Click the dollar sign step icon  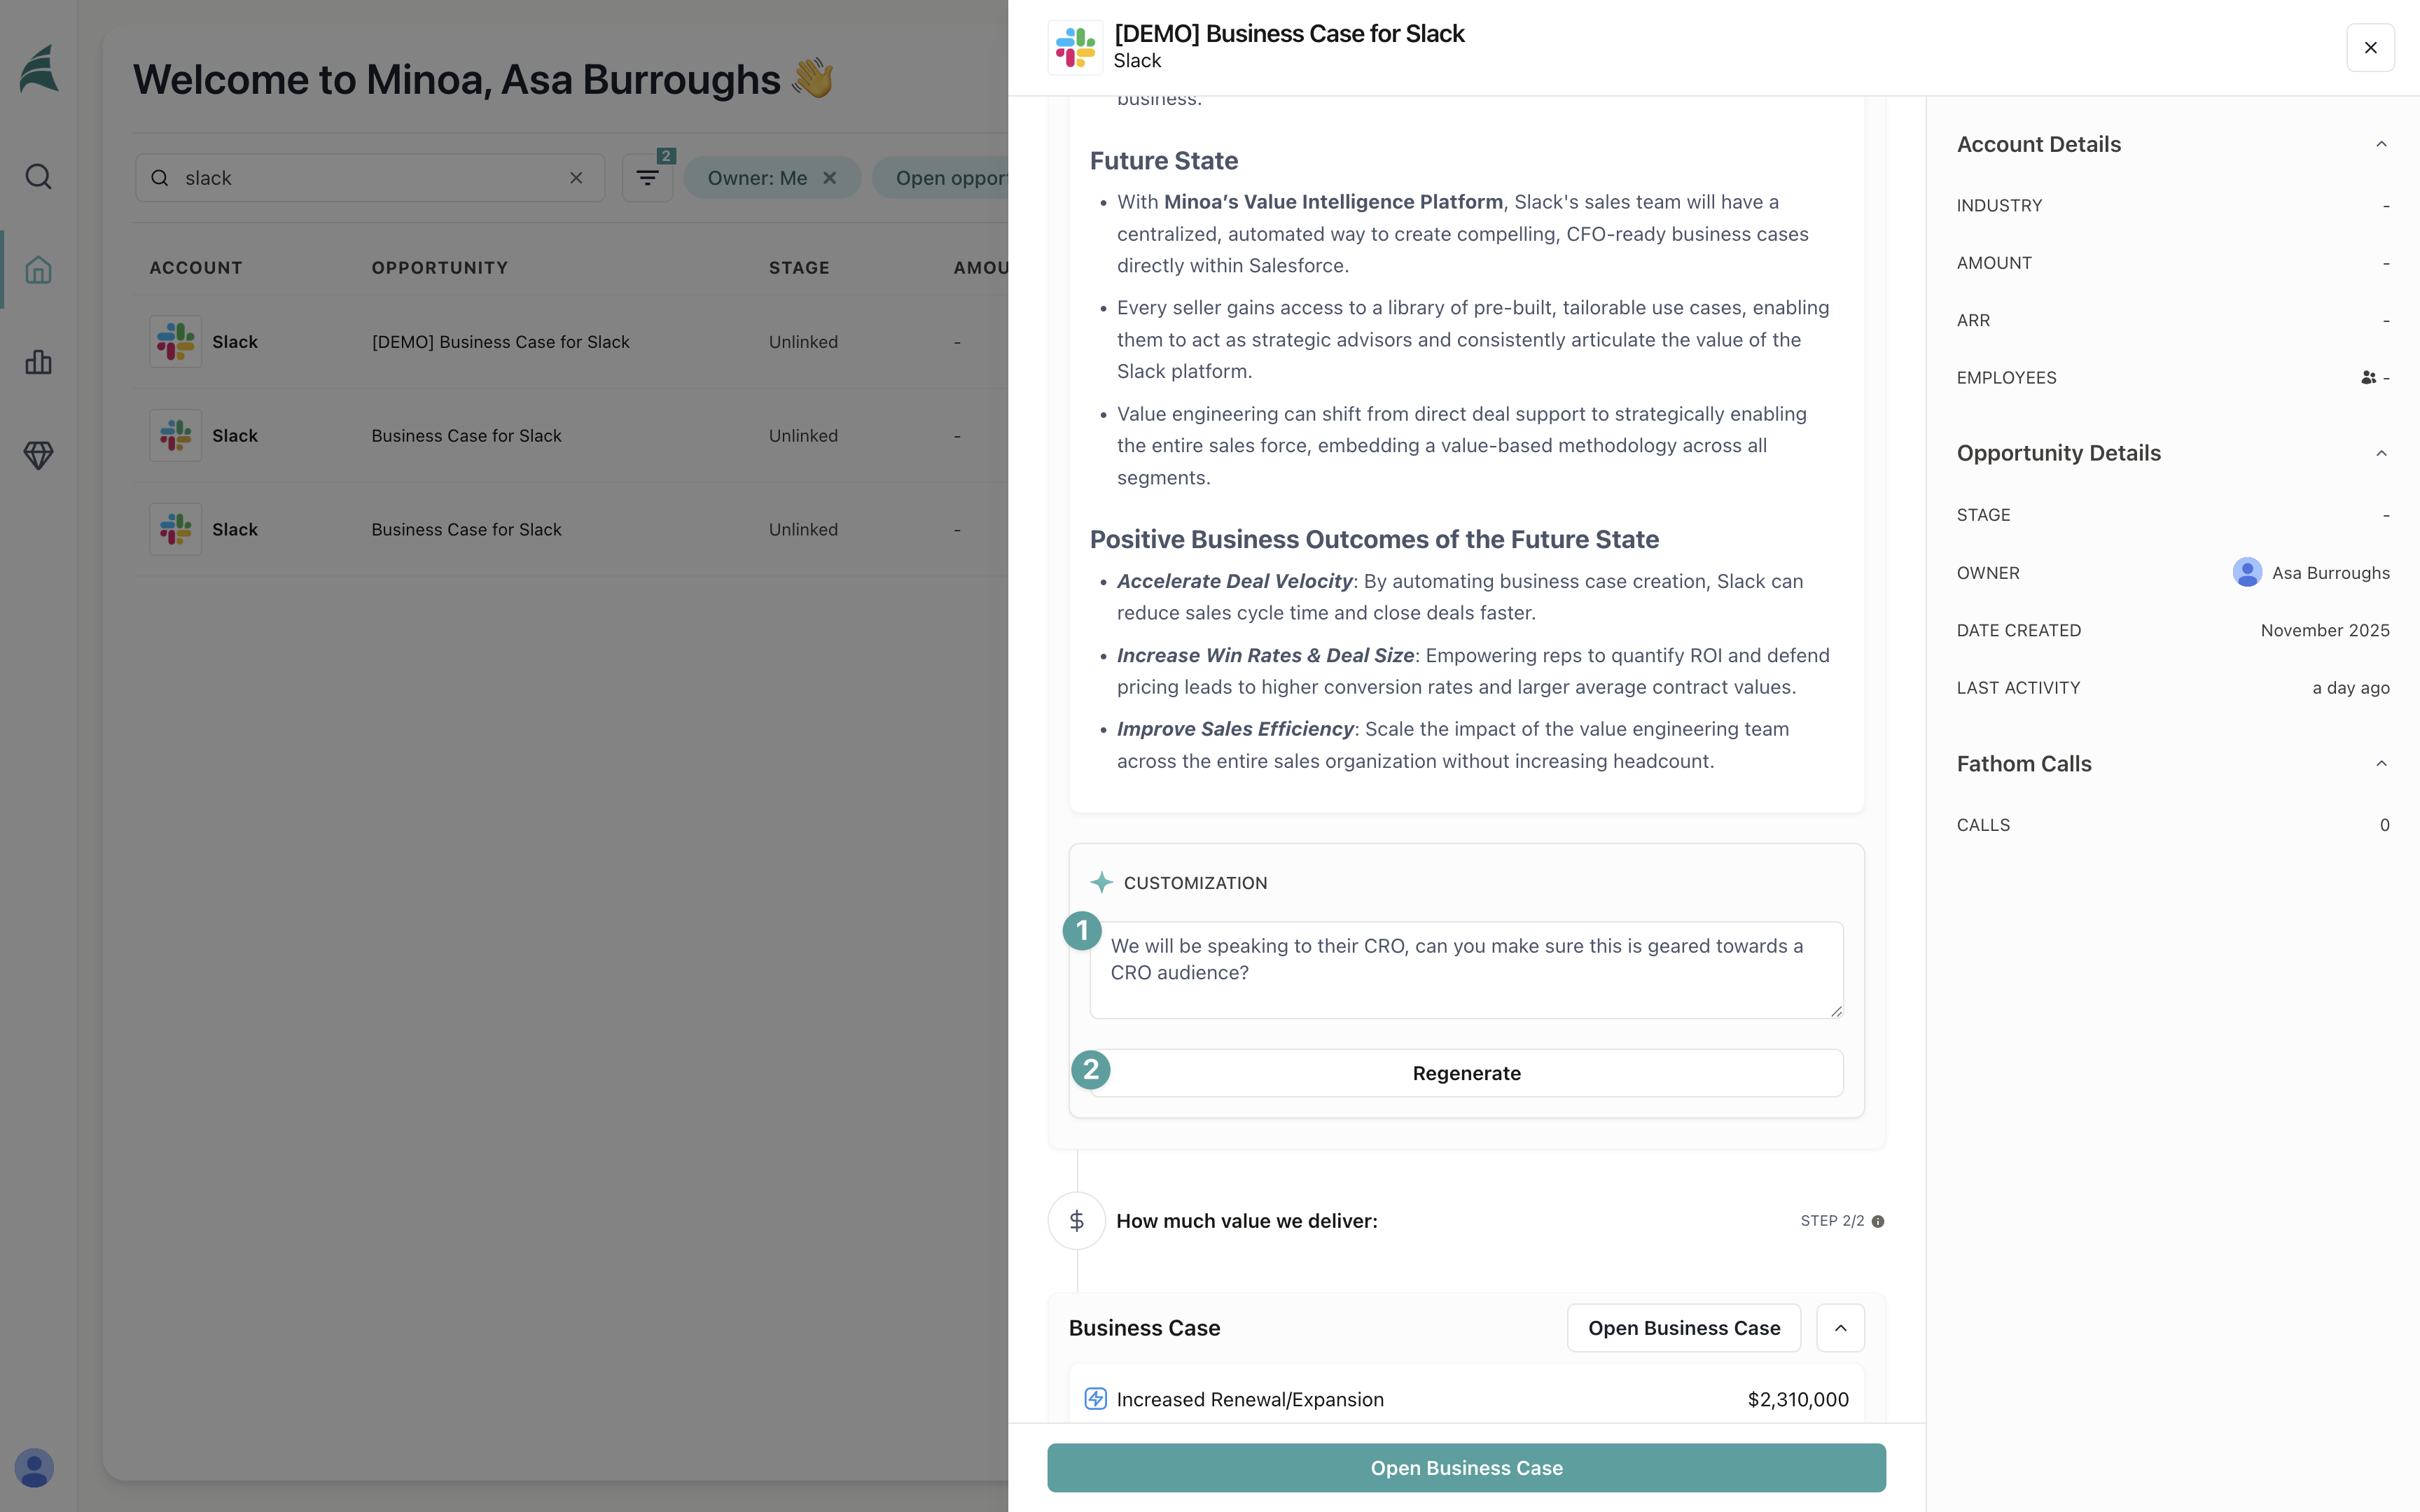point(1076,1221)
